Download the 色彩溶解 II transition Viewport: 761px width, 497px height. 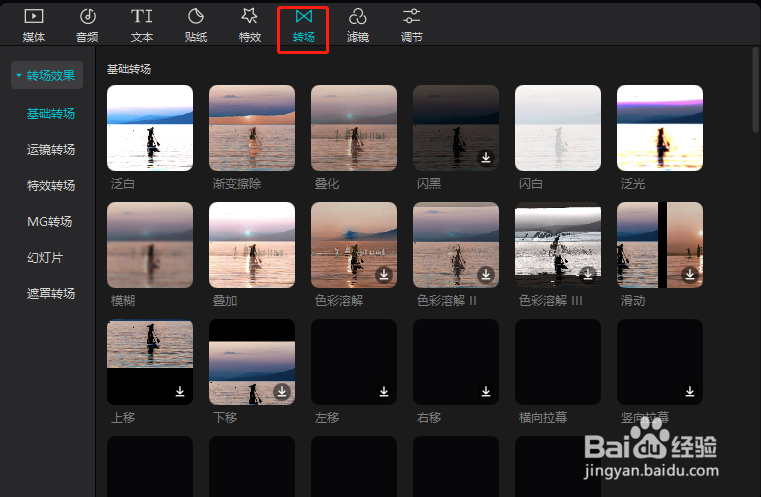coord(486,274)
